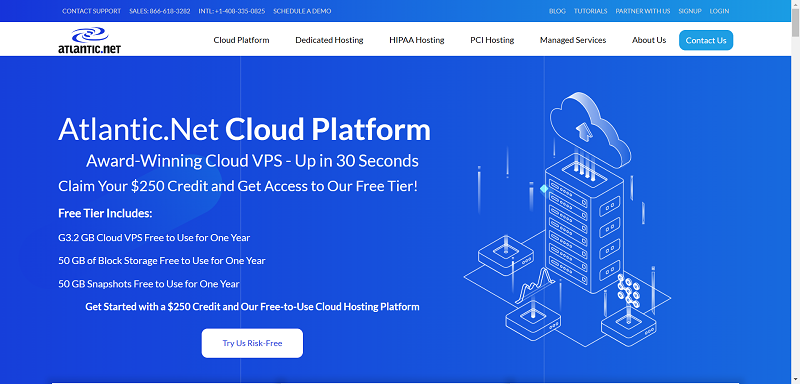
Task: Click 'G3.2 GB Cloud VPS Free' line
Action: click(x=154, y=238)
